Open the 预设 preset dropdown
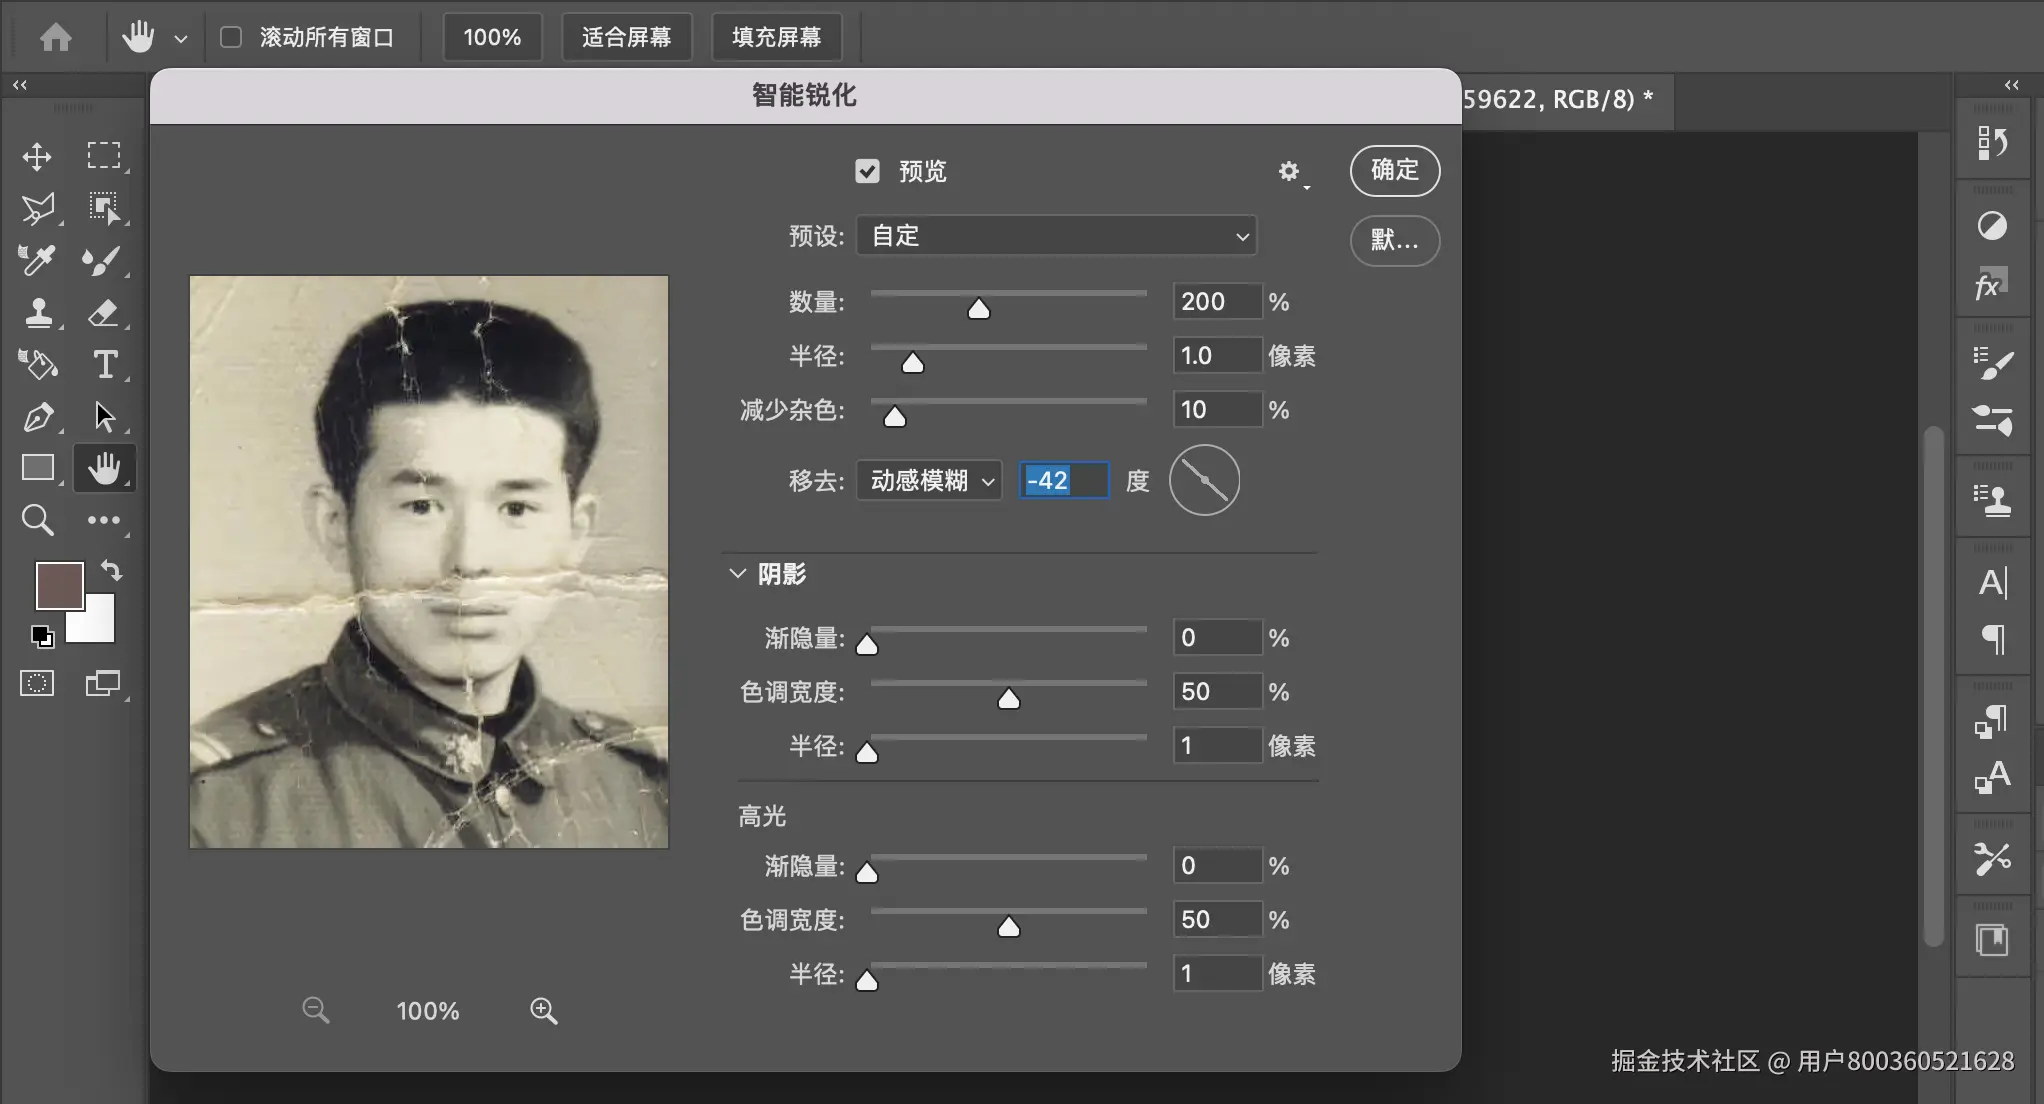This screenshot has height=1104, width=2044. point(1056,236)
